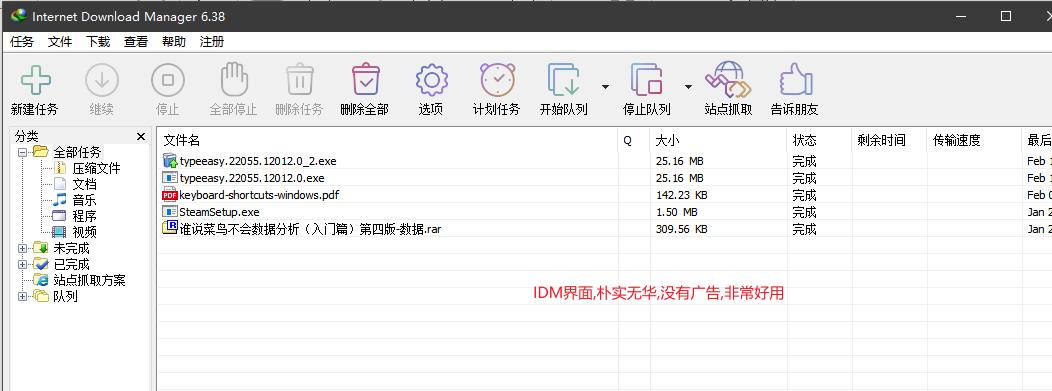1052x391 pixels.
Task: Click the PDF file type icon
Action: [170, 195]
